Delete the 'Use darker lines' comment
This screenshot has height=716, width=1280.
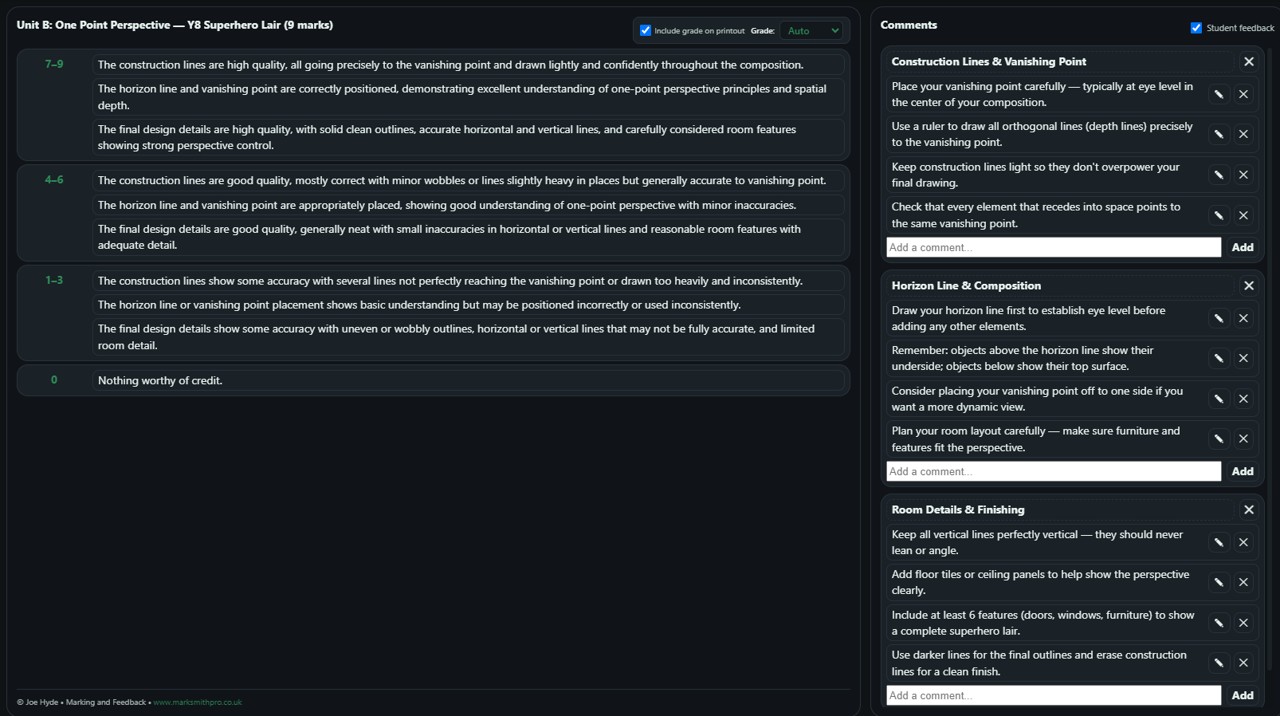point(1243,663)
